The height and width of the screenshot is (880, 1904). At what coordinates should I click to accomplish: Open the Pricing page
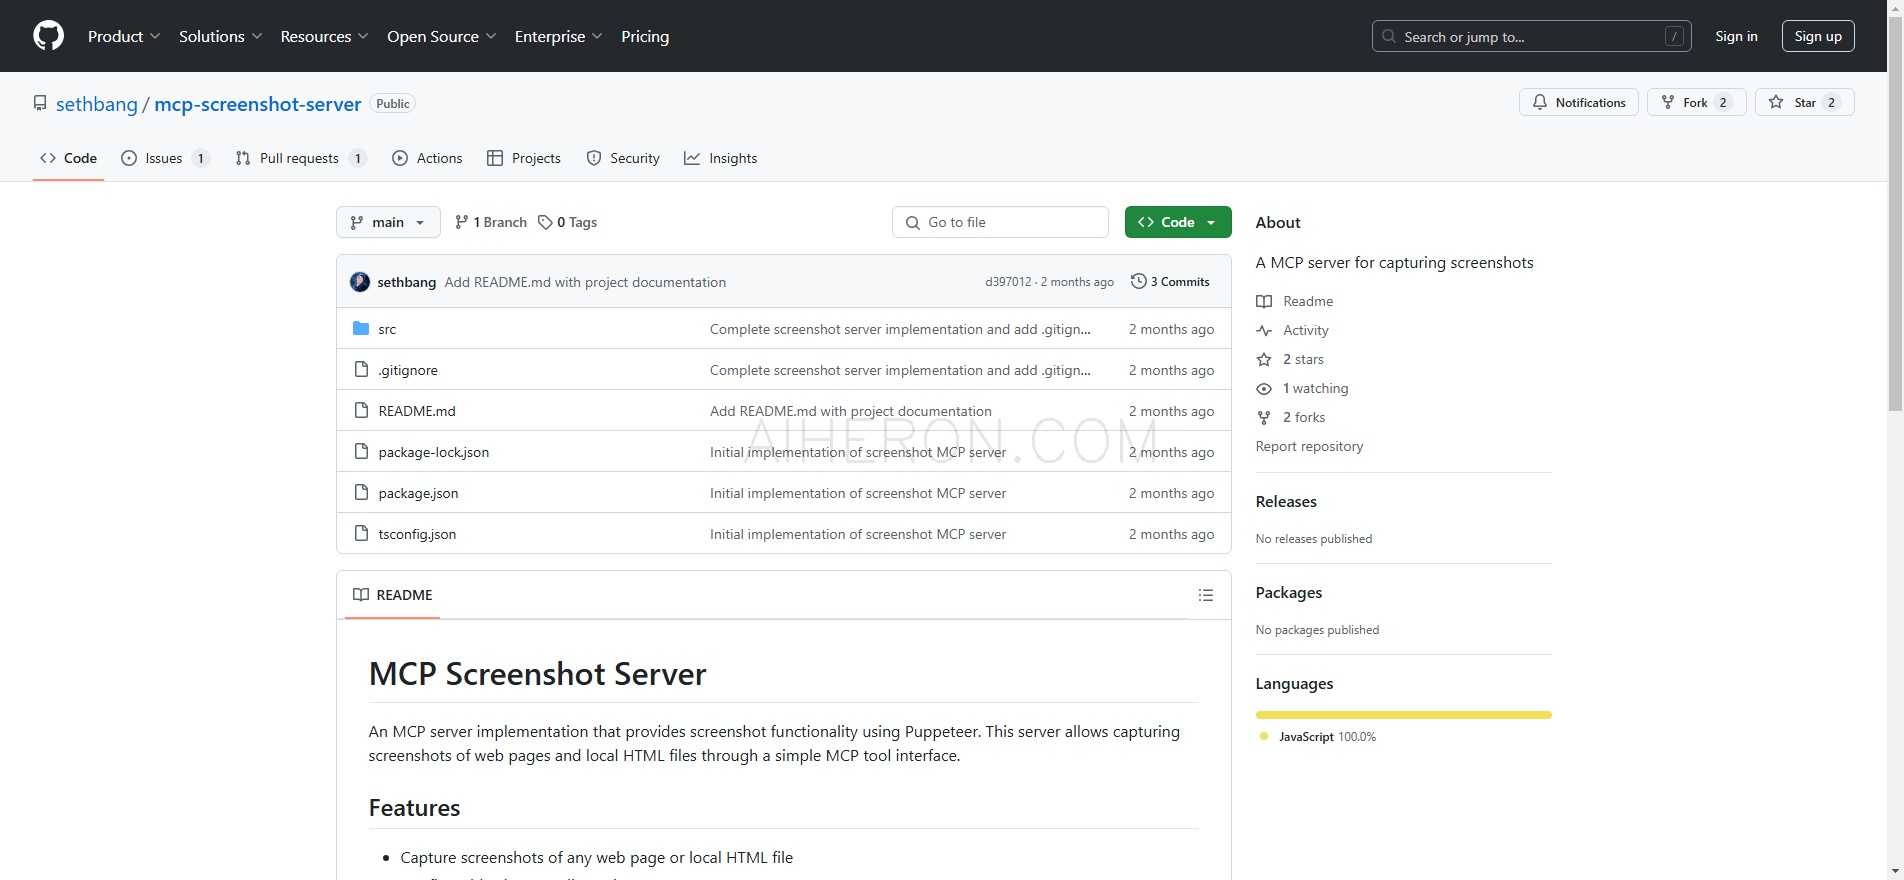(x=645, y=36)
